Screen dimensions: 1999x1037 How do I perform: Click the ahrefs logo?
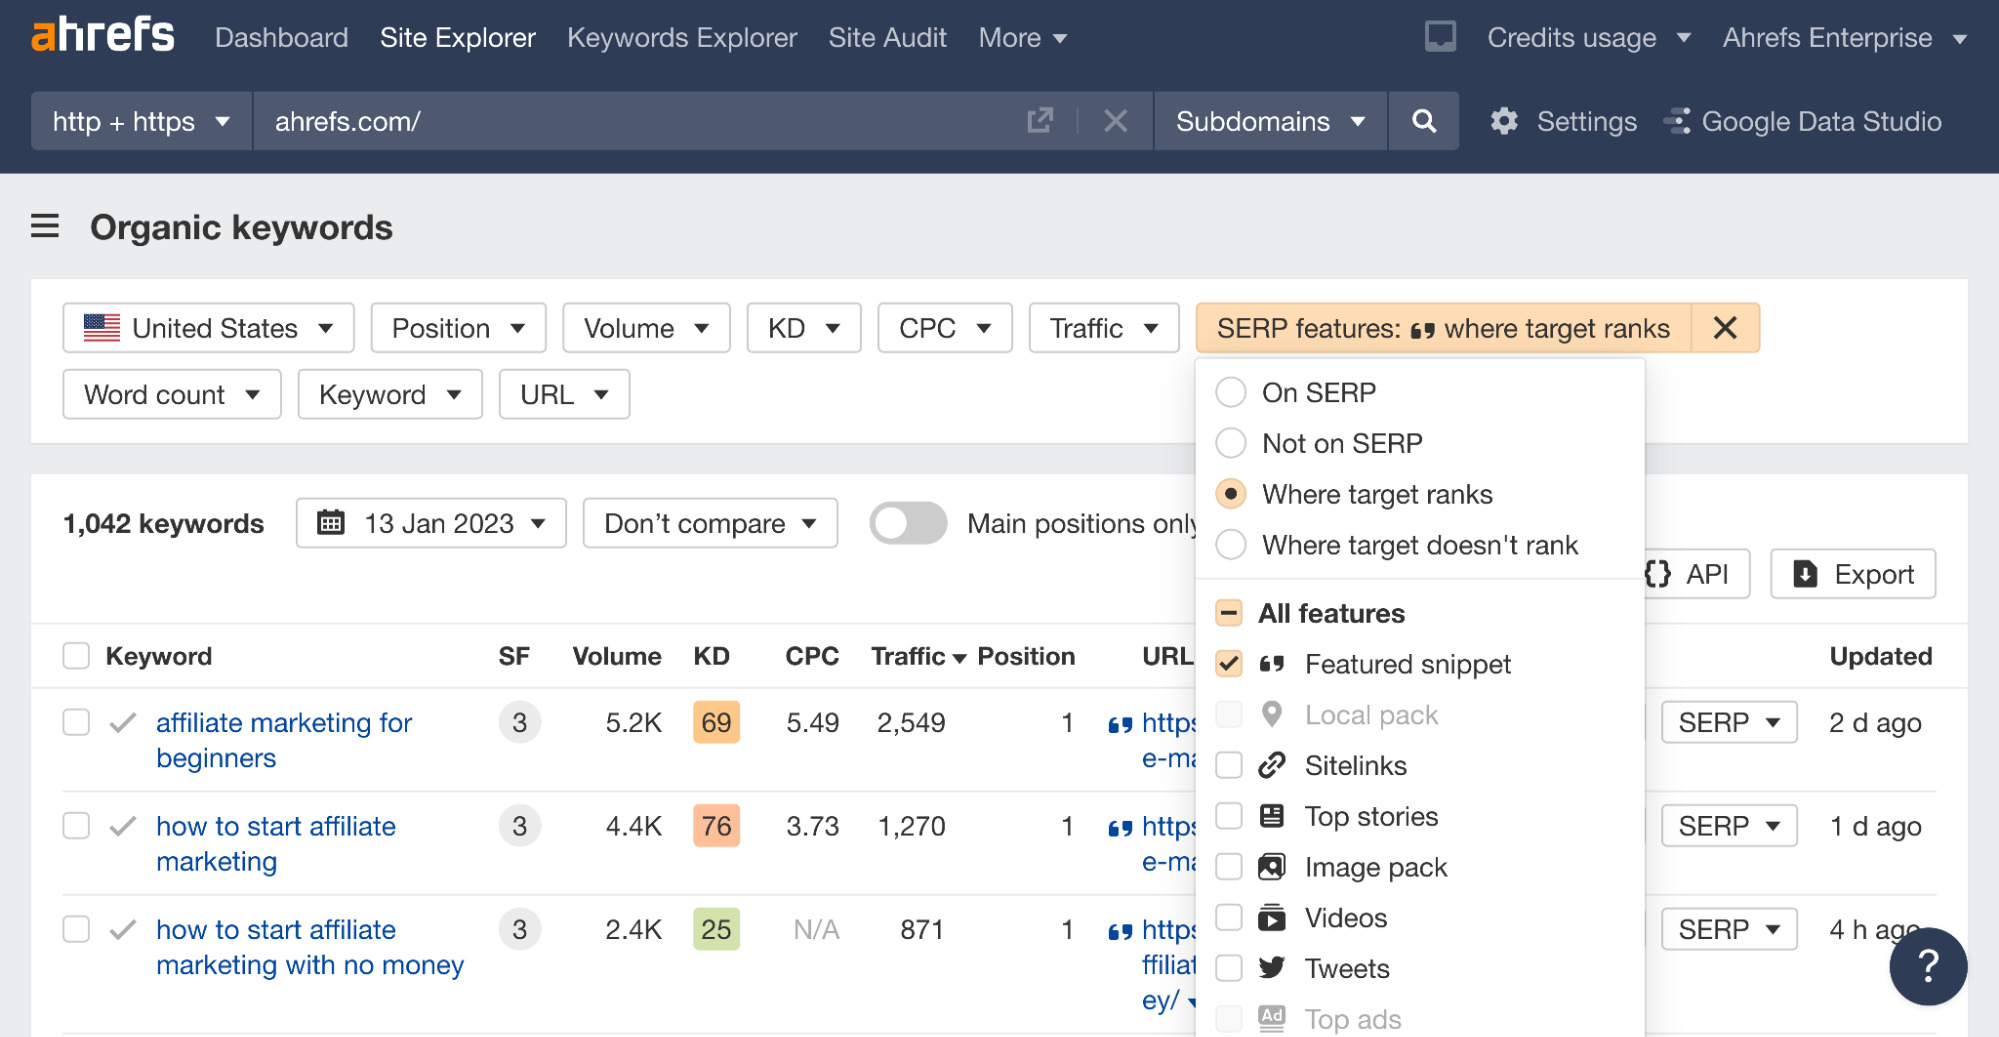click(102, 34)
